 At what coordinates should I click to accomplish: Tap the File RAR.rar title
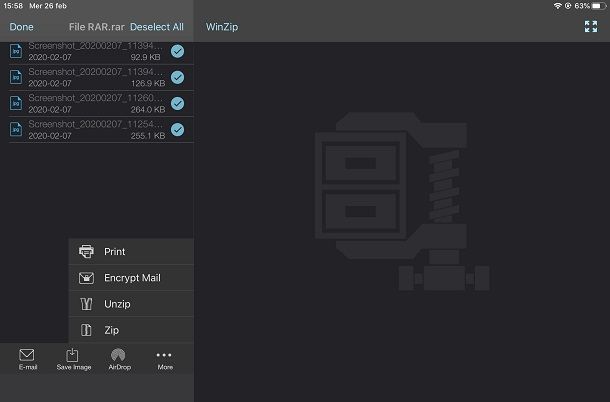pyautogui.click(x=96, y=27)
